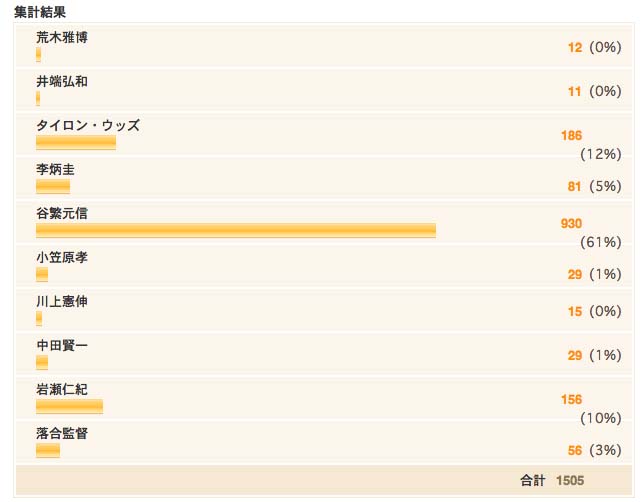Click the 落合監督 result bar
643x502 pixels.
48,450
